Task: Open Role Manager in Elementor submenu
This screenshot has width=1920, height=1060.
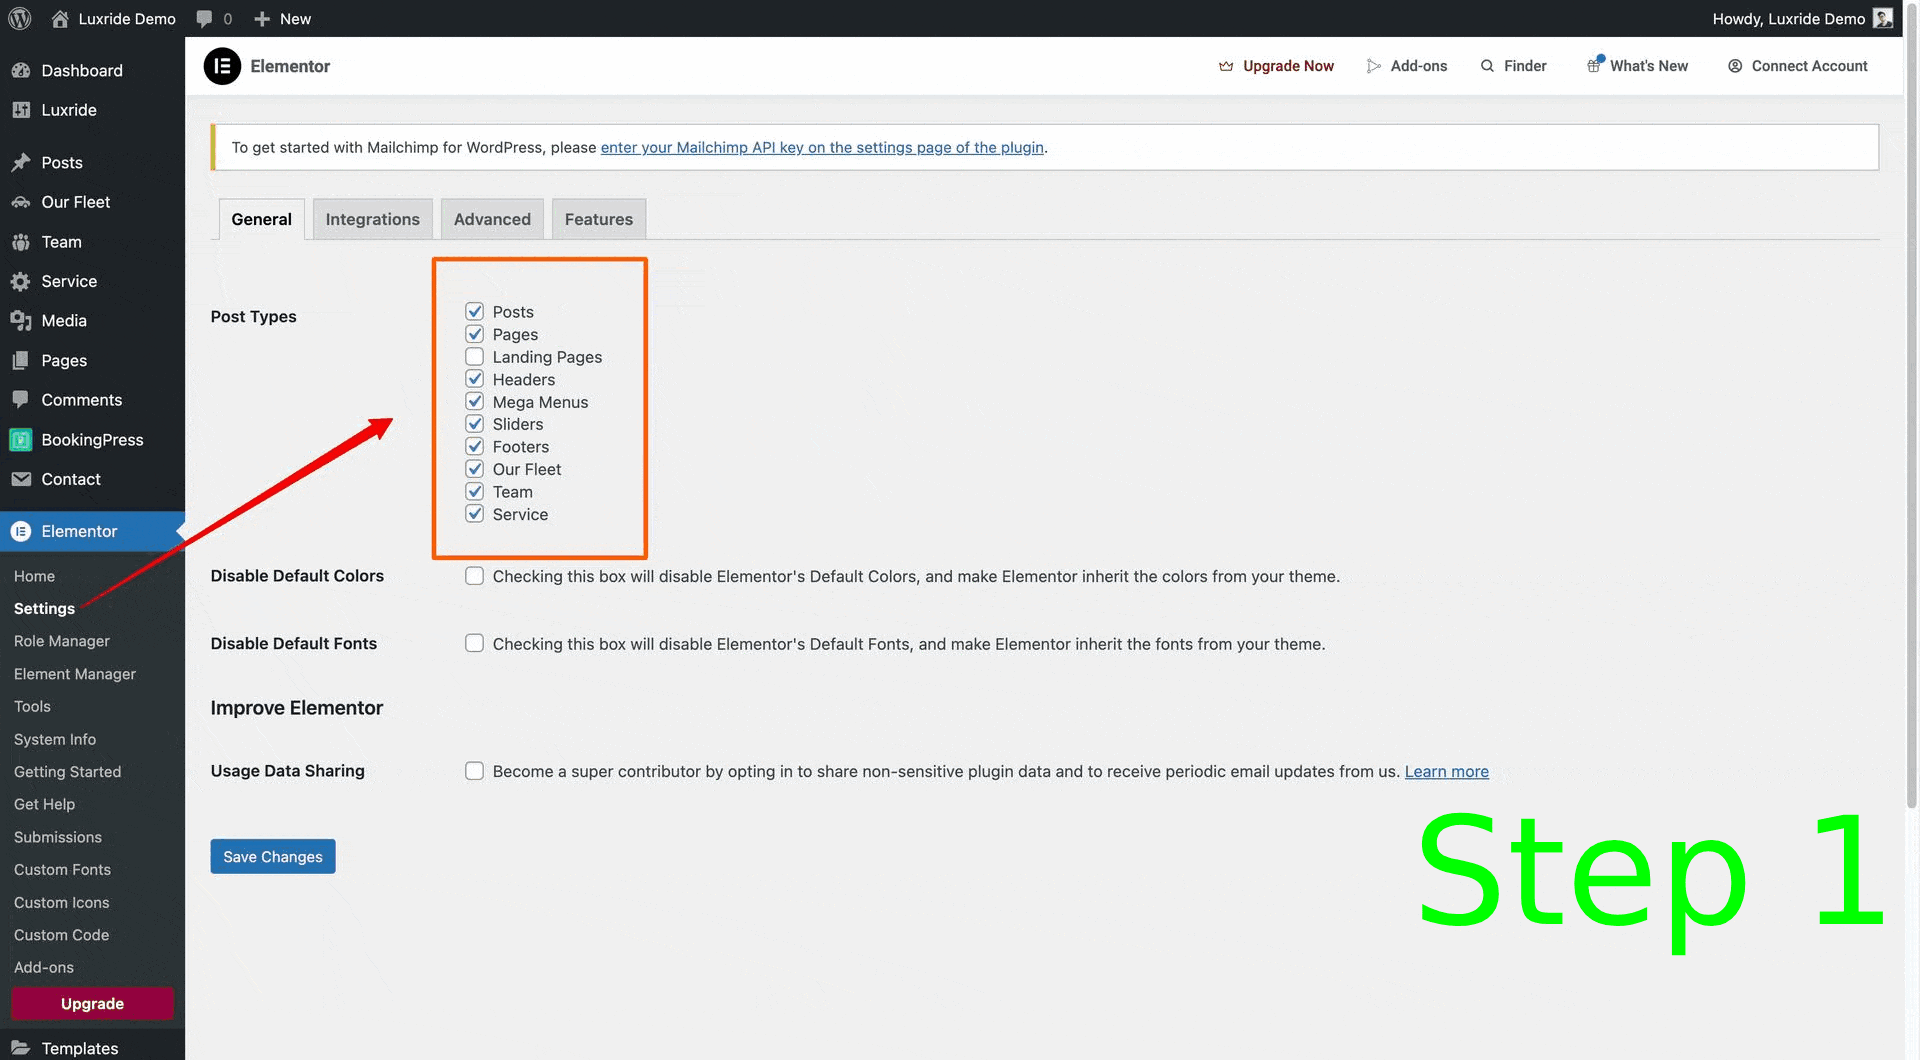Action: point(62,641)
